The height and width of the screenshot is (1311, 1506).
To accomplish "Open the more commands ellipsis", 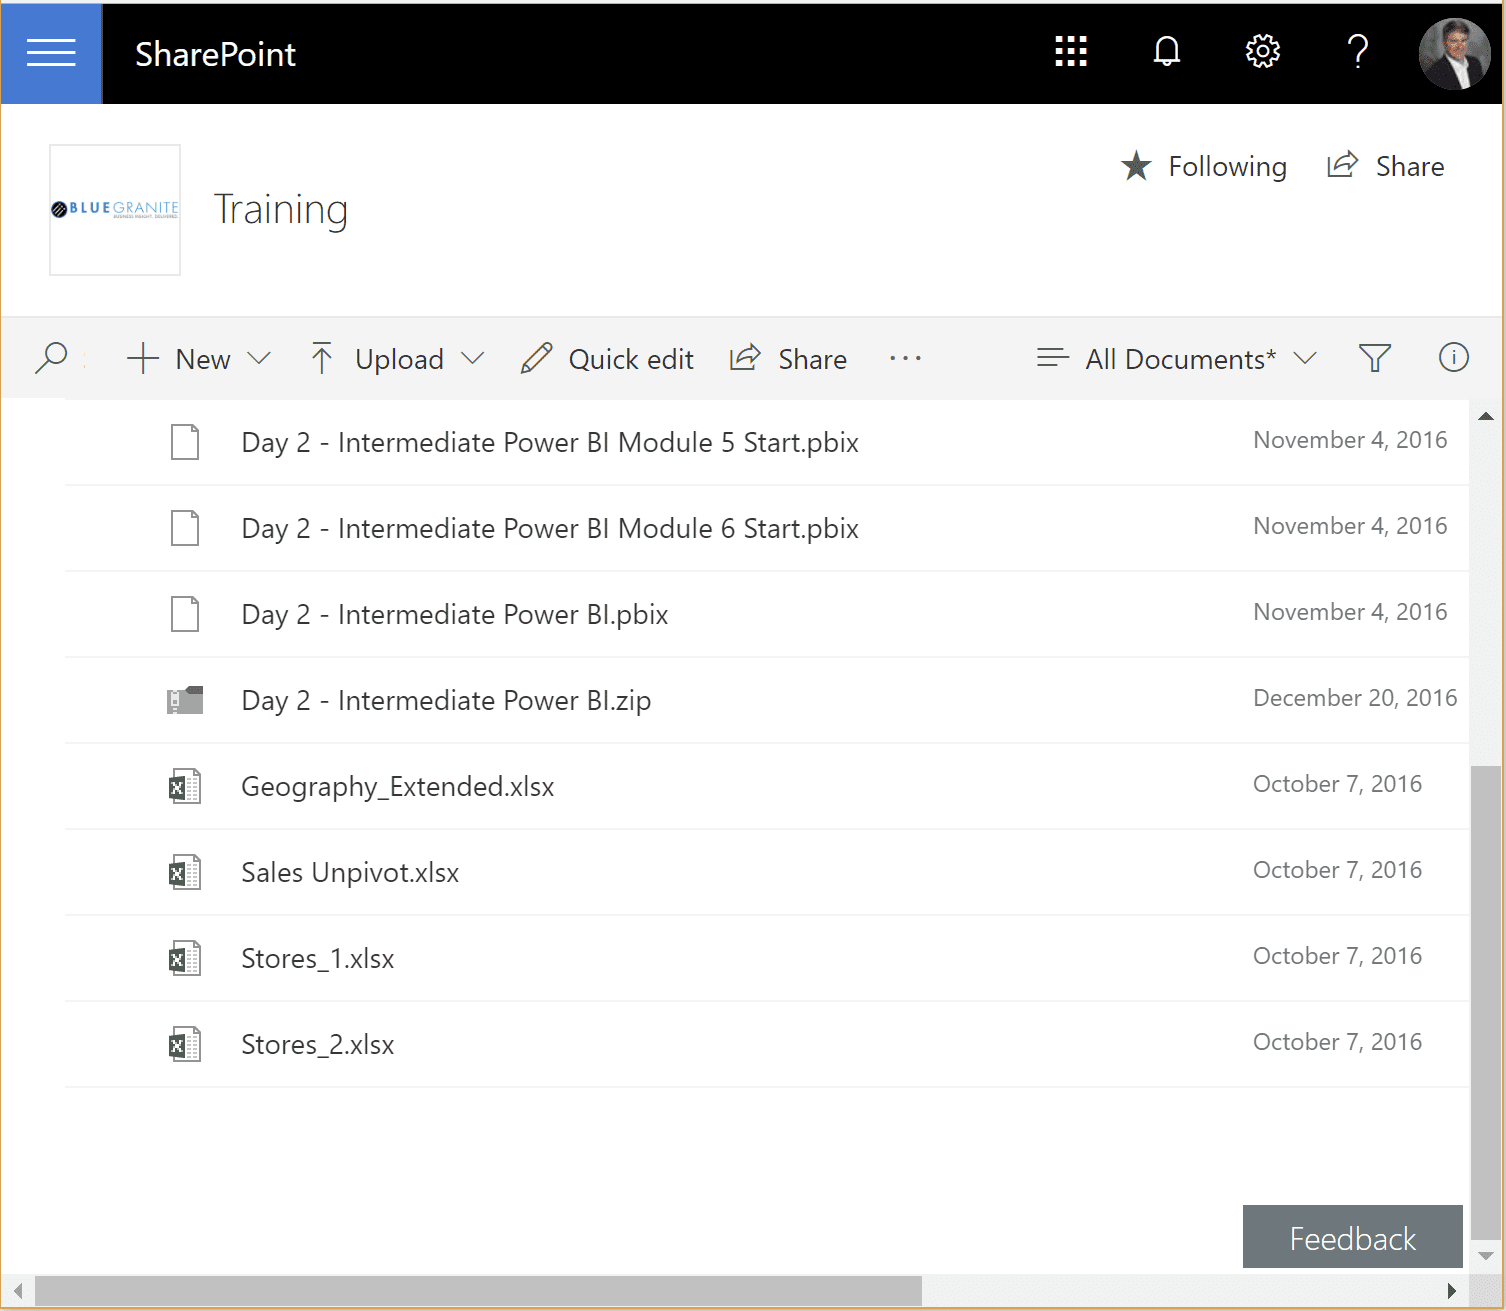I will (905, 358).
